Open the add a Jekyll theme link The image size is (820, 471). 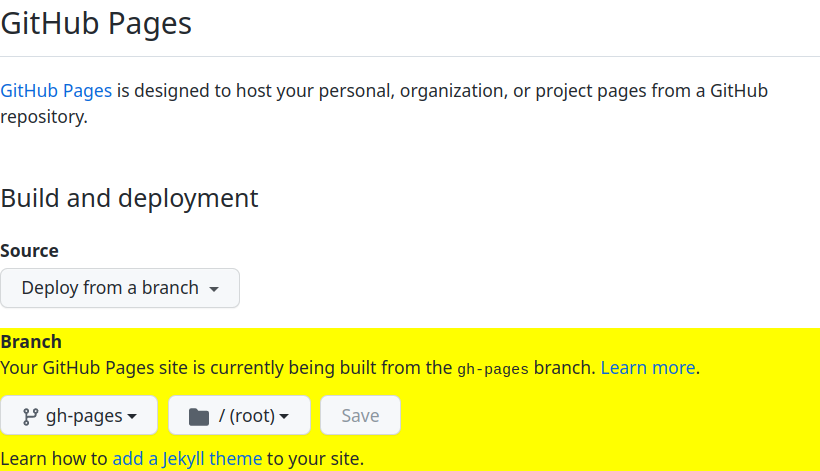187,459
